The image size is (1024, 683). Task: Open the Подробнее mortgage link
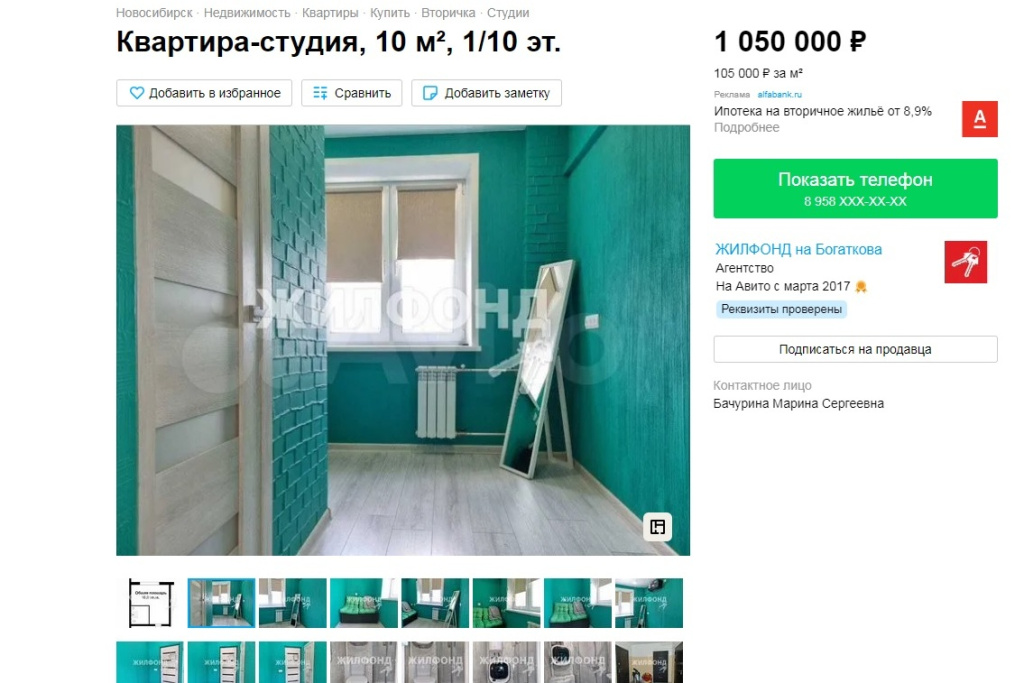(746, 127)
